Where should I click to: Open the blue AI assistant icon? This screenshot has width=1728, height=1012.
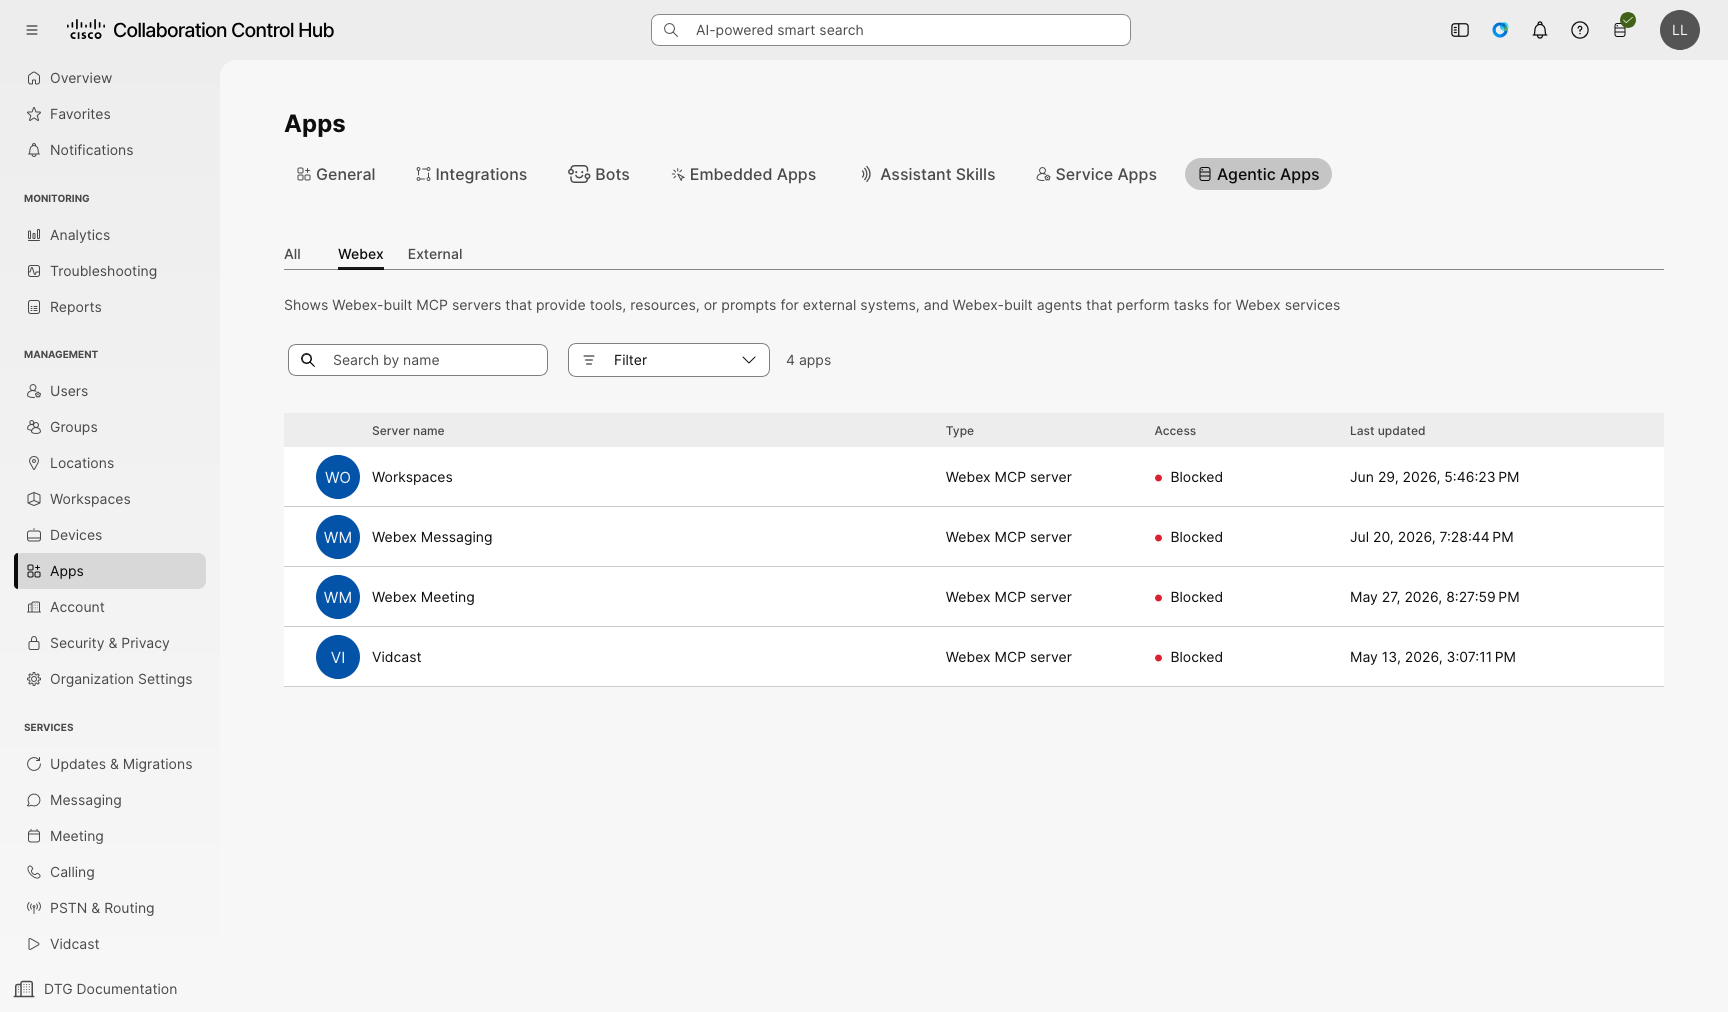click(x=1500, y=30)
